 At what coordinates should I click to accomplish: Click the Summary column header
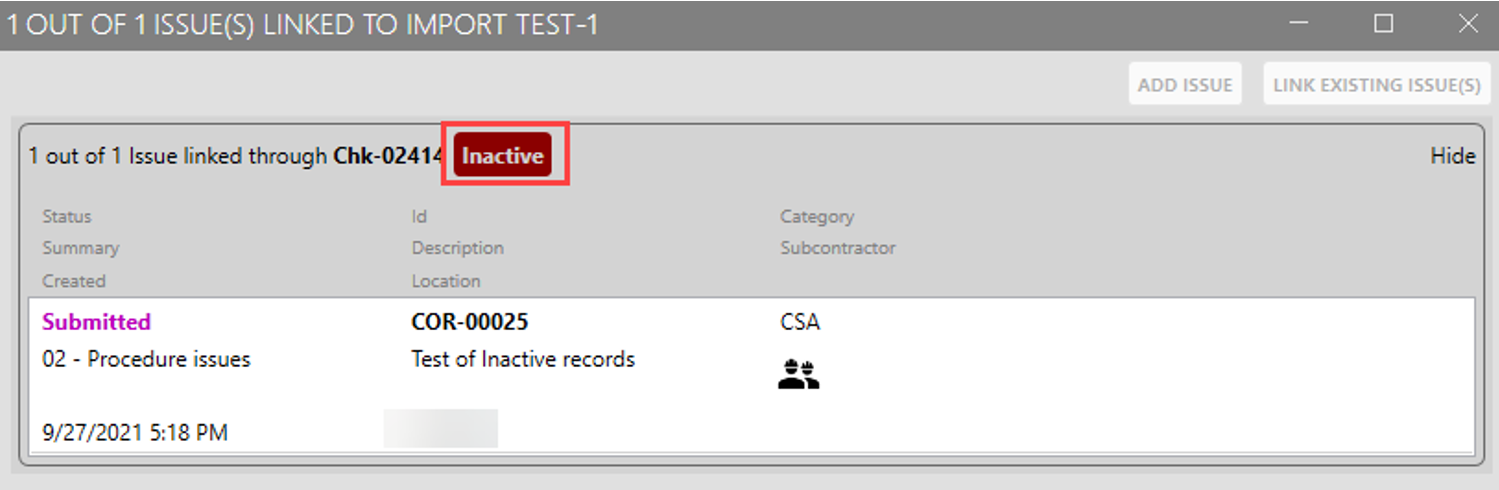coord(80,248)
